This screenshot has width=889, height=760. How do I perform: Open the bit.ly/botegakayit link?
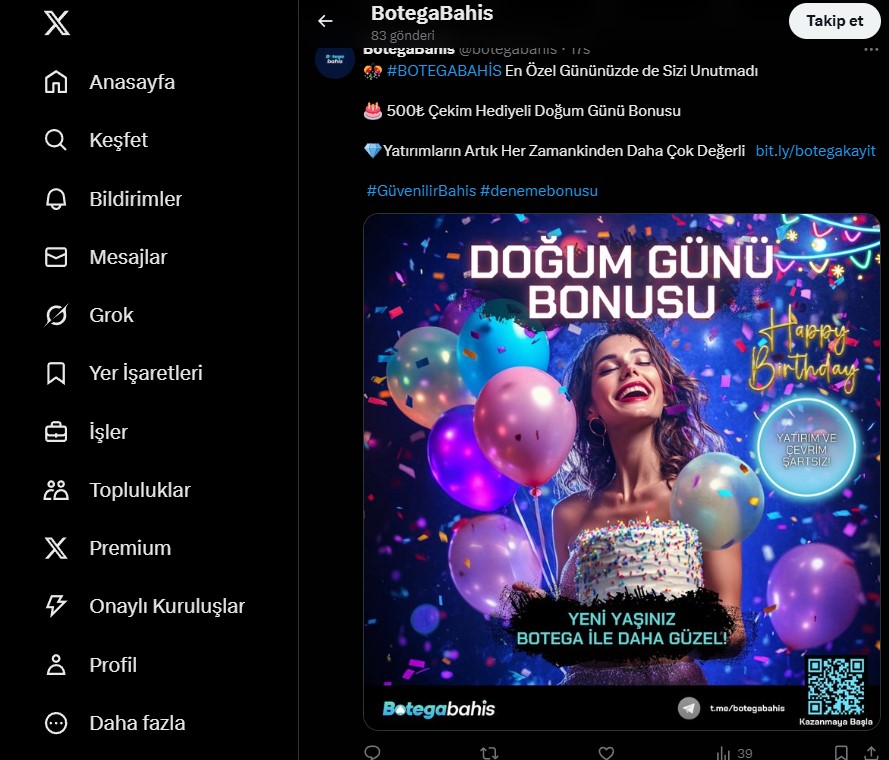click(x=815, y=151)
